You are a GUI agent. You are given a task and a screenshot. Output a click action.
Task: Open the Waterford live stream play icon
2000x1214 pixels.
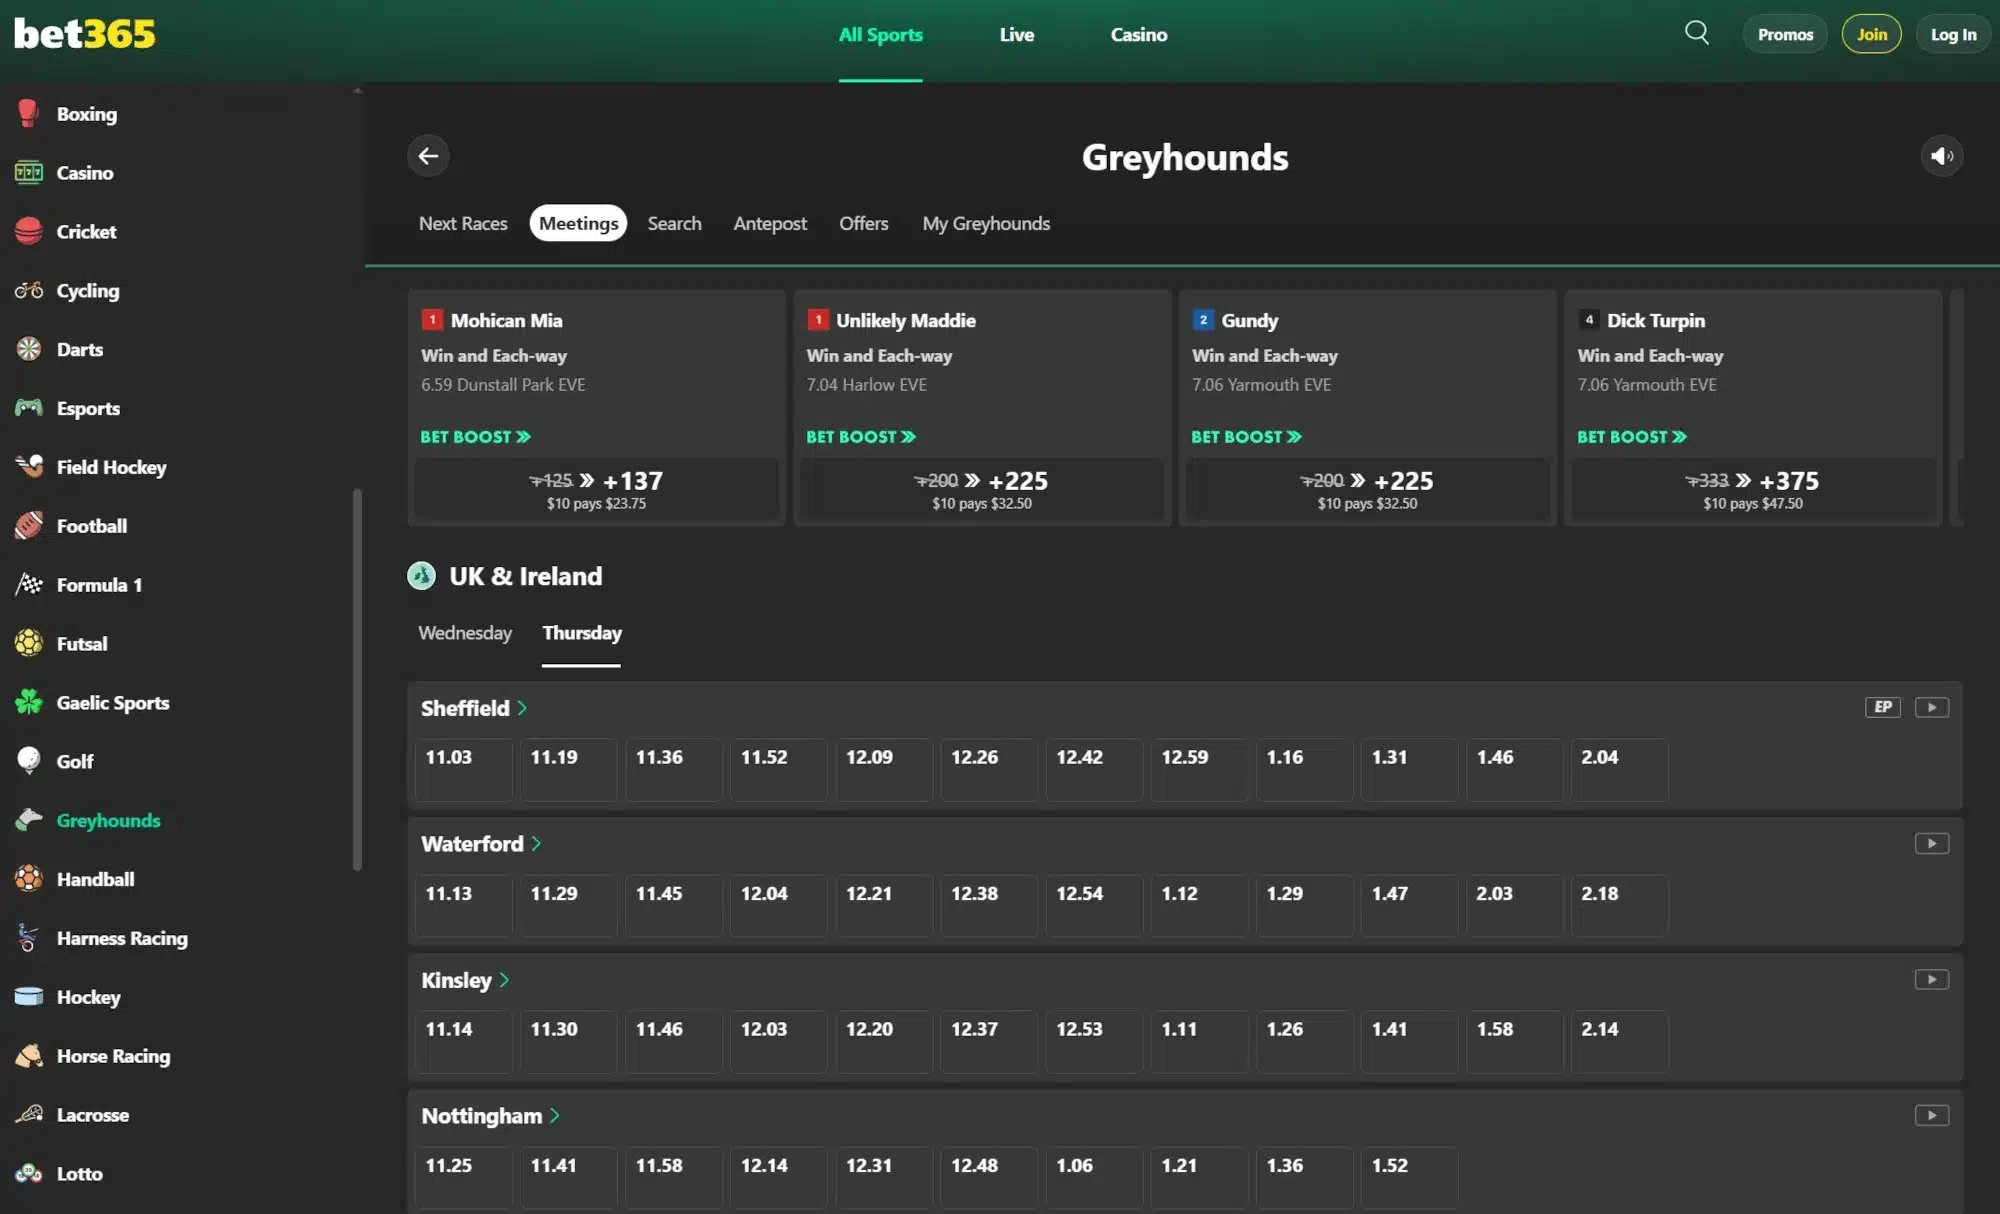click(1931, 843)
